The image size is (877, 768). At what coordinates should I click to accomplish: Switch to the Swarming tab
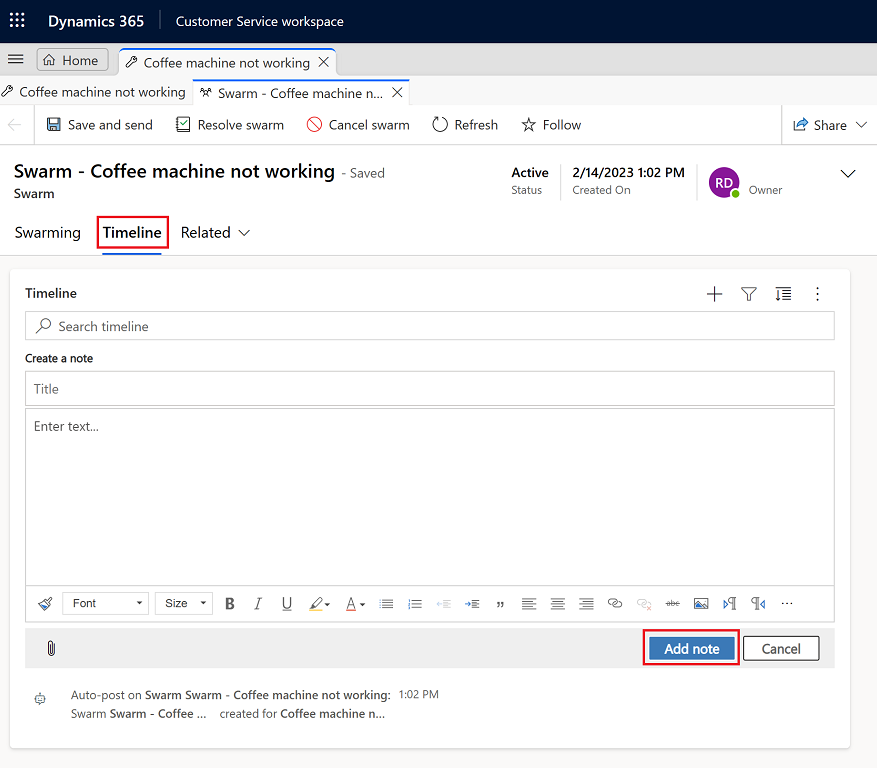coord(47,232)
